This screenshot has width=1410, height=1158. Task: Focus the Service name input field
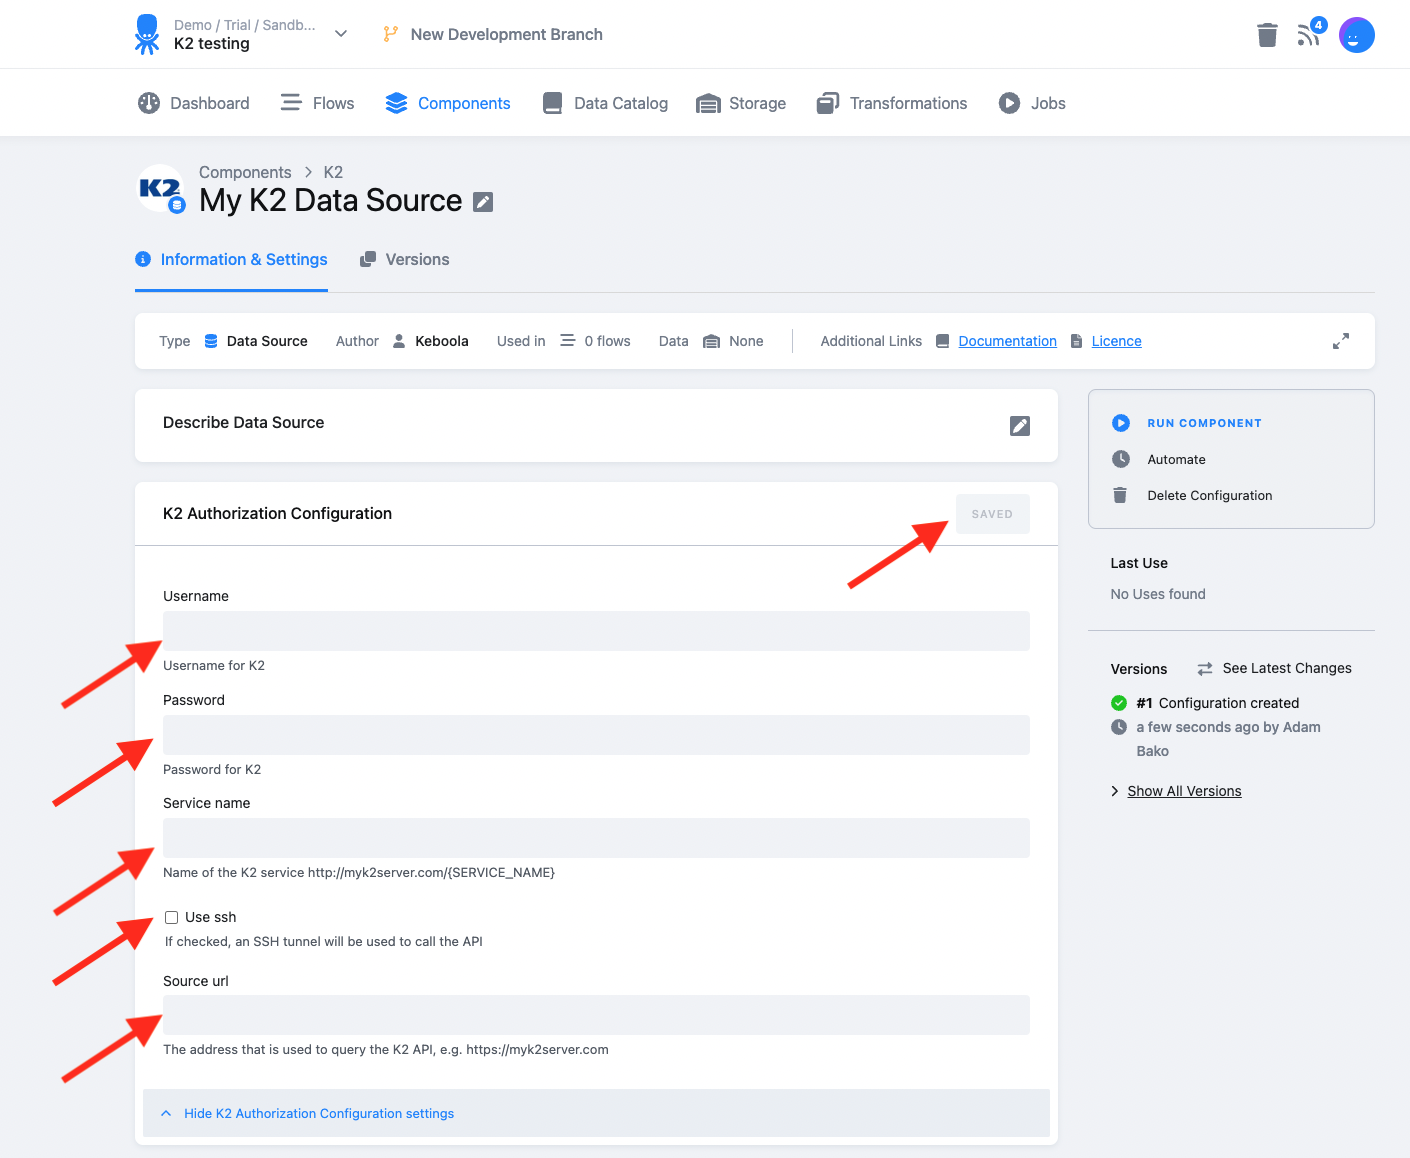(x=596, y=838)
